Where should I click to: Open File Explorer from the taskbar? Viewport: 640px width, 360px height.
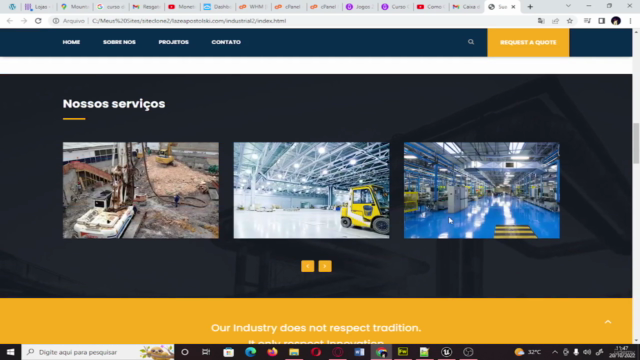click(x=294, y=352)
